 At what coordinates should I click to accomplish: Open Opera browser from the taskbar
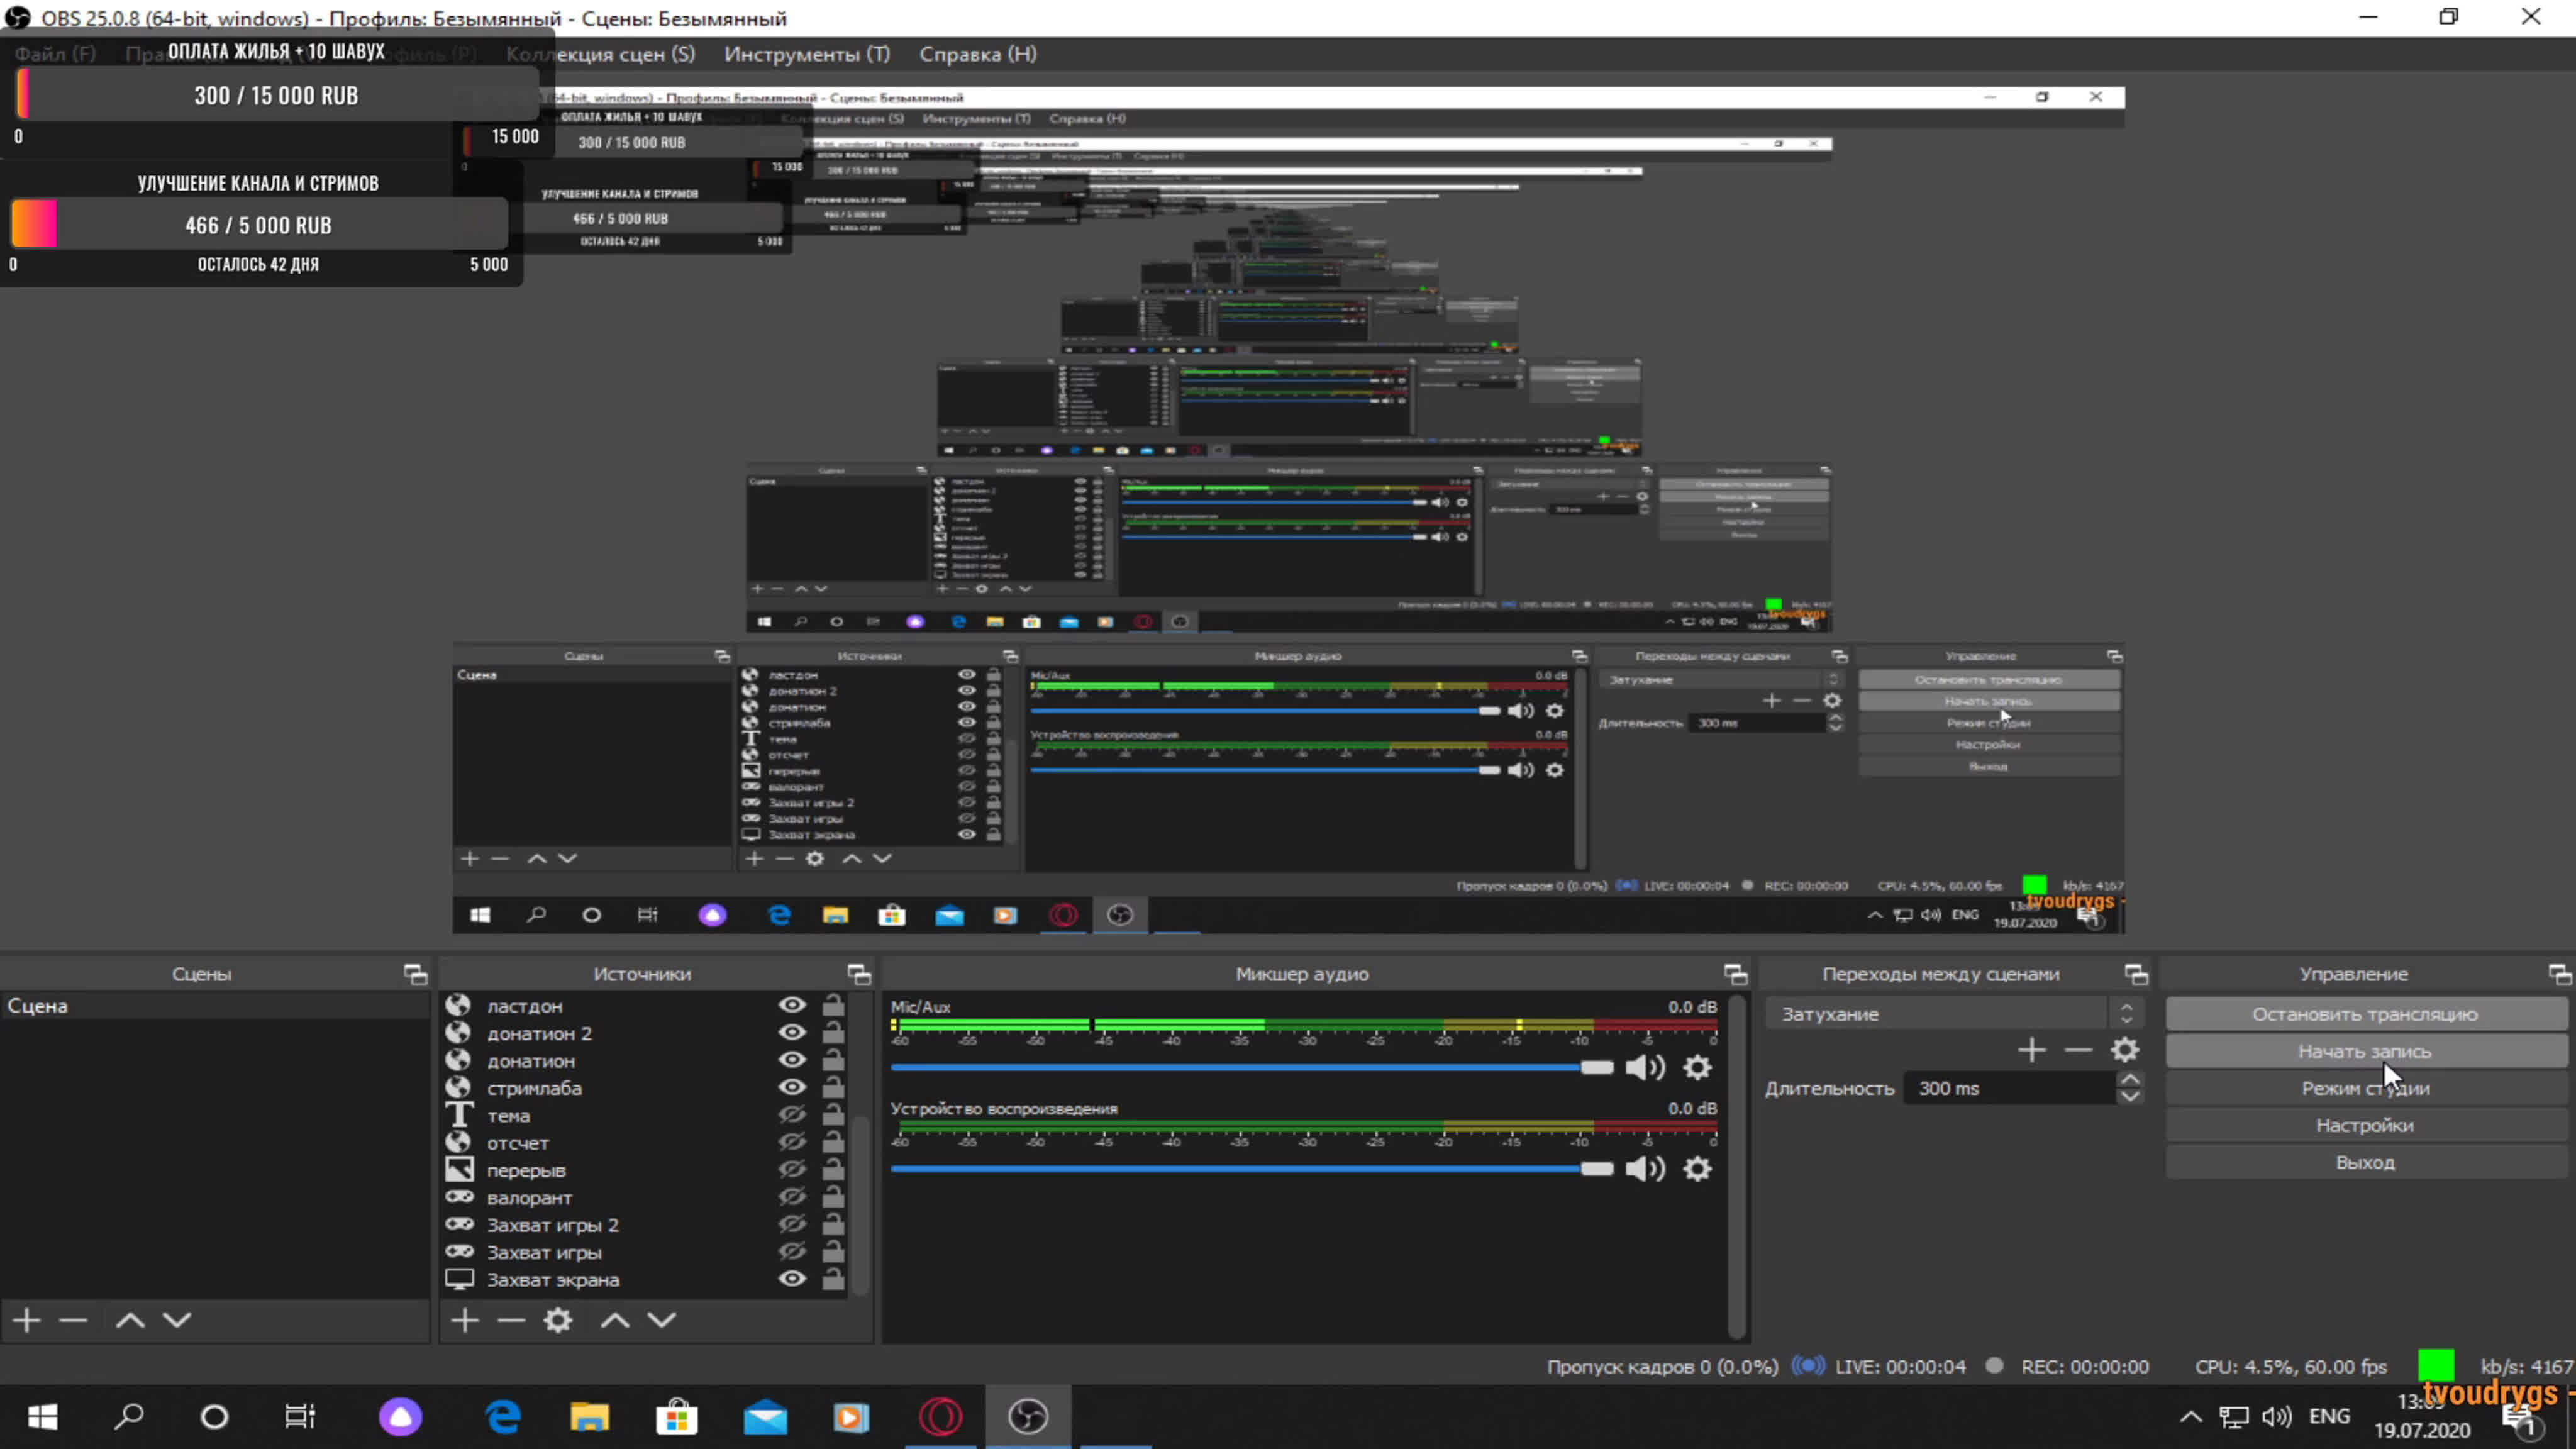tap(941, 1416)
